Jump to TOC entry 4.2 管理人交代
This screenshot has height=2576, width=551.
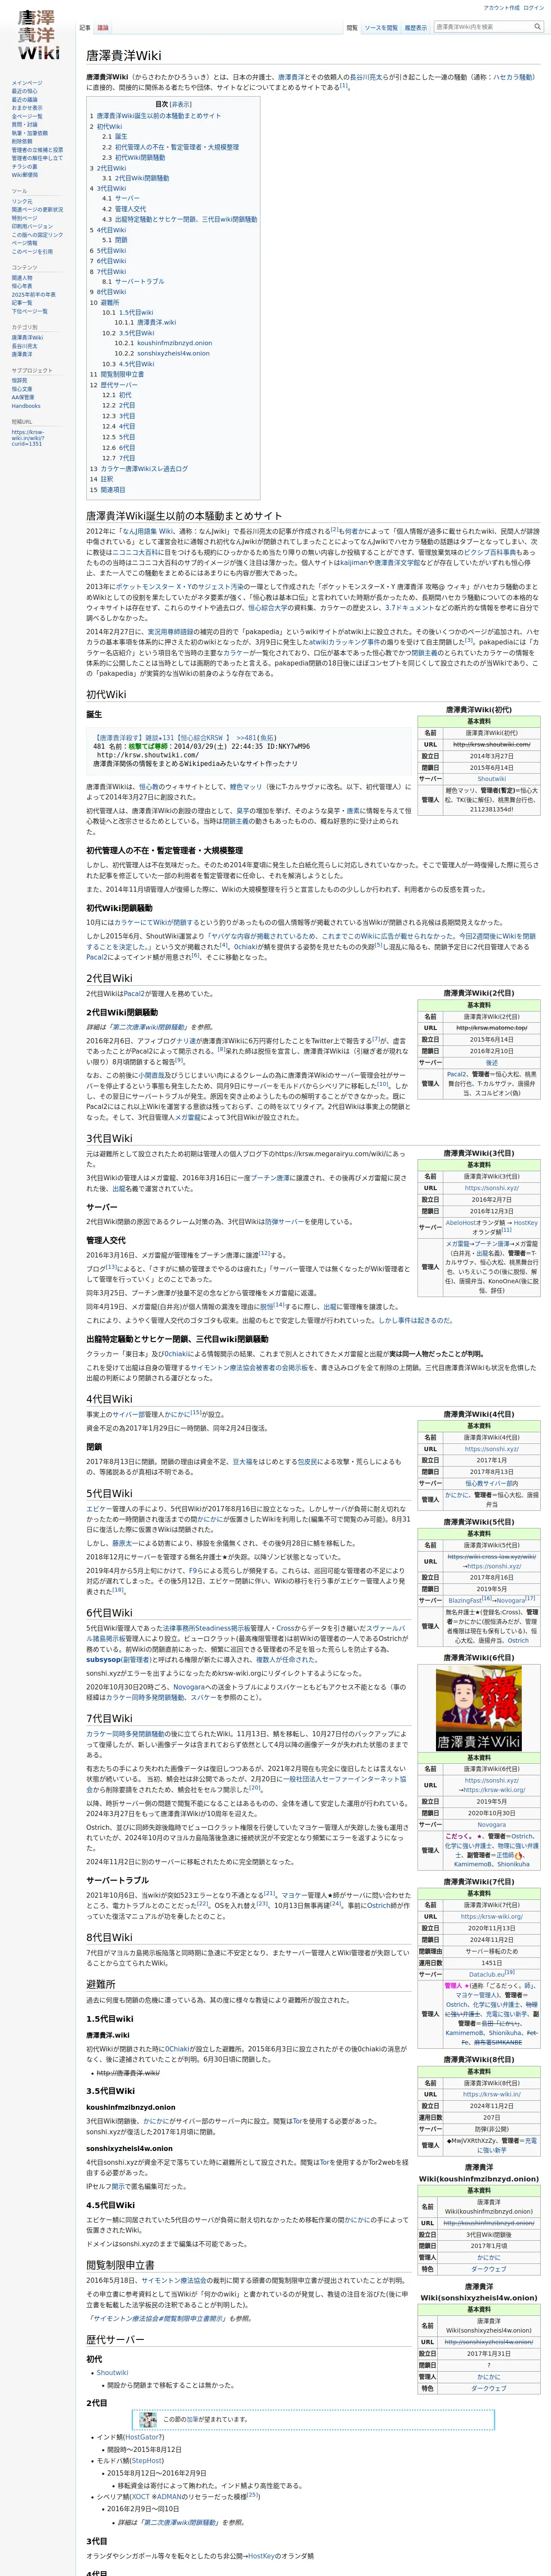124,209
